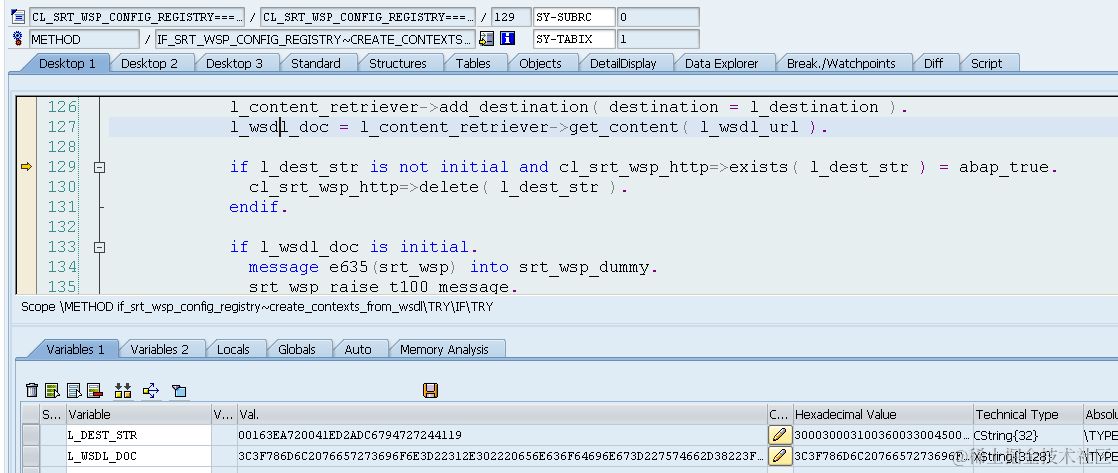Click the value 00163EA720041ED2ADC6794727244119

tap(350, 435)
